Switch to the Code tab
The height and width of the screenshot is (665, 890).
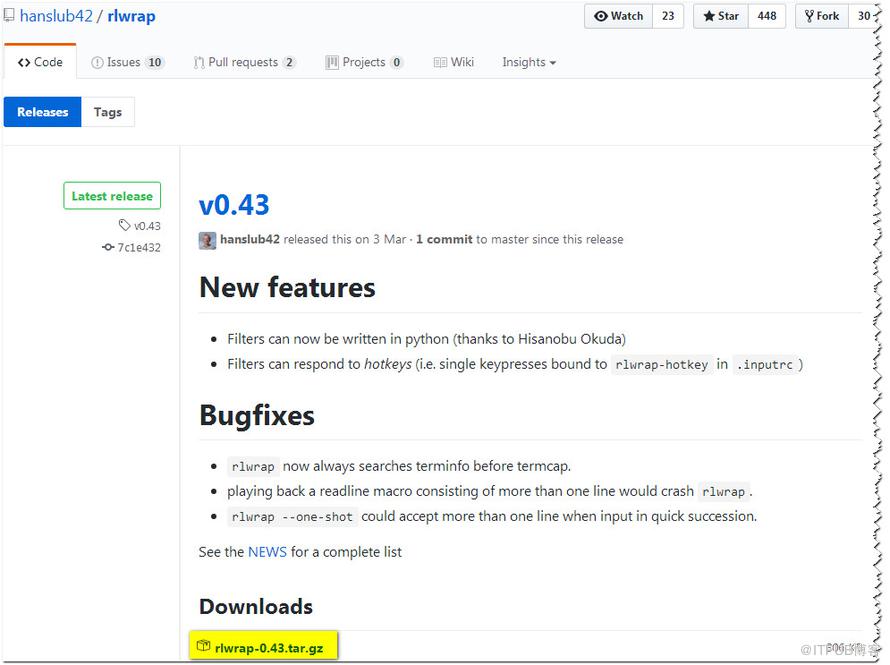tap(40, 62)
